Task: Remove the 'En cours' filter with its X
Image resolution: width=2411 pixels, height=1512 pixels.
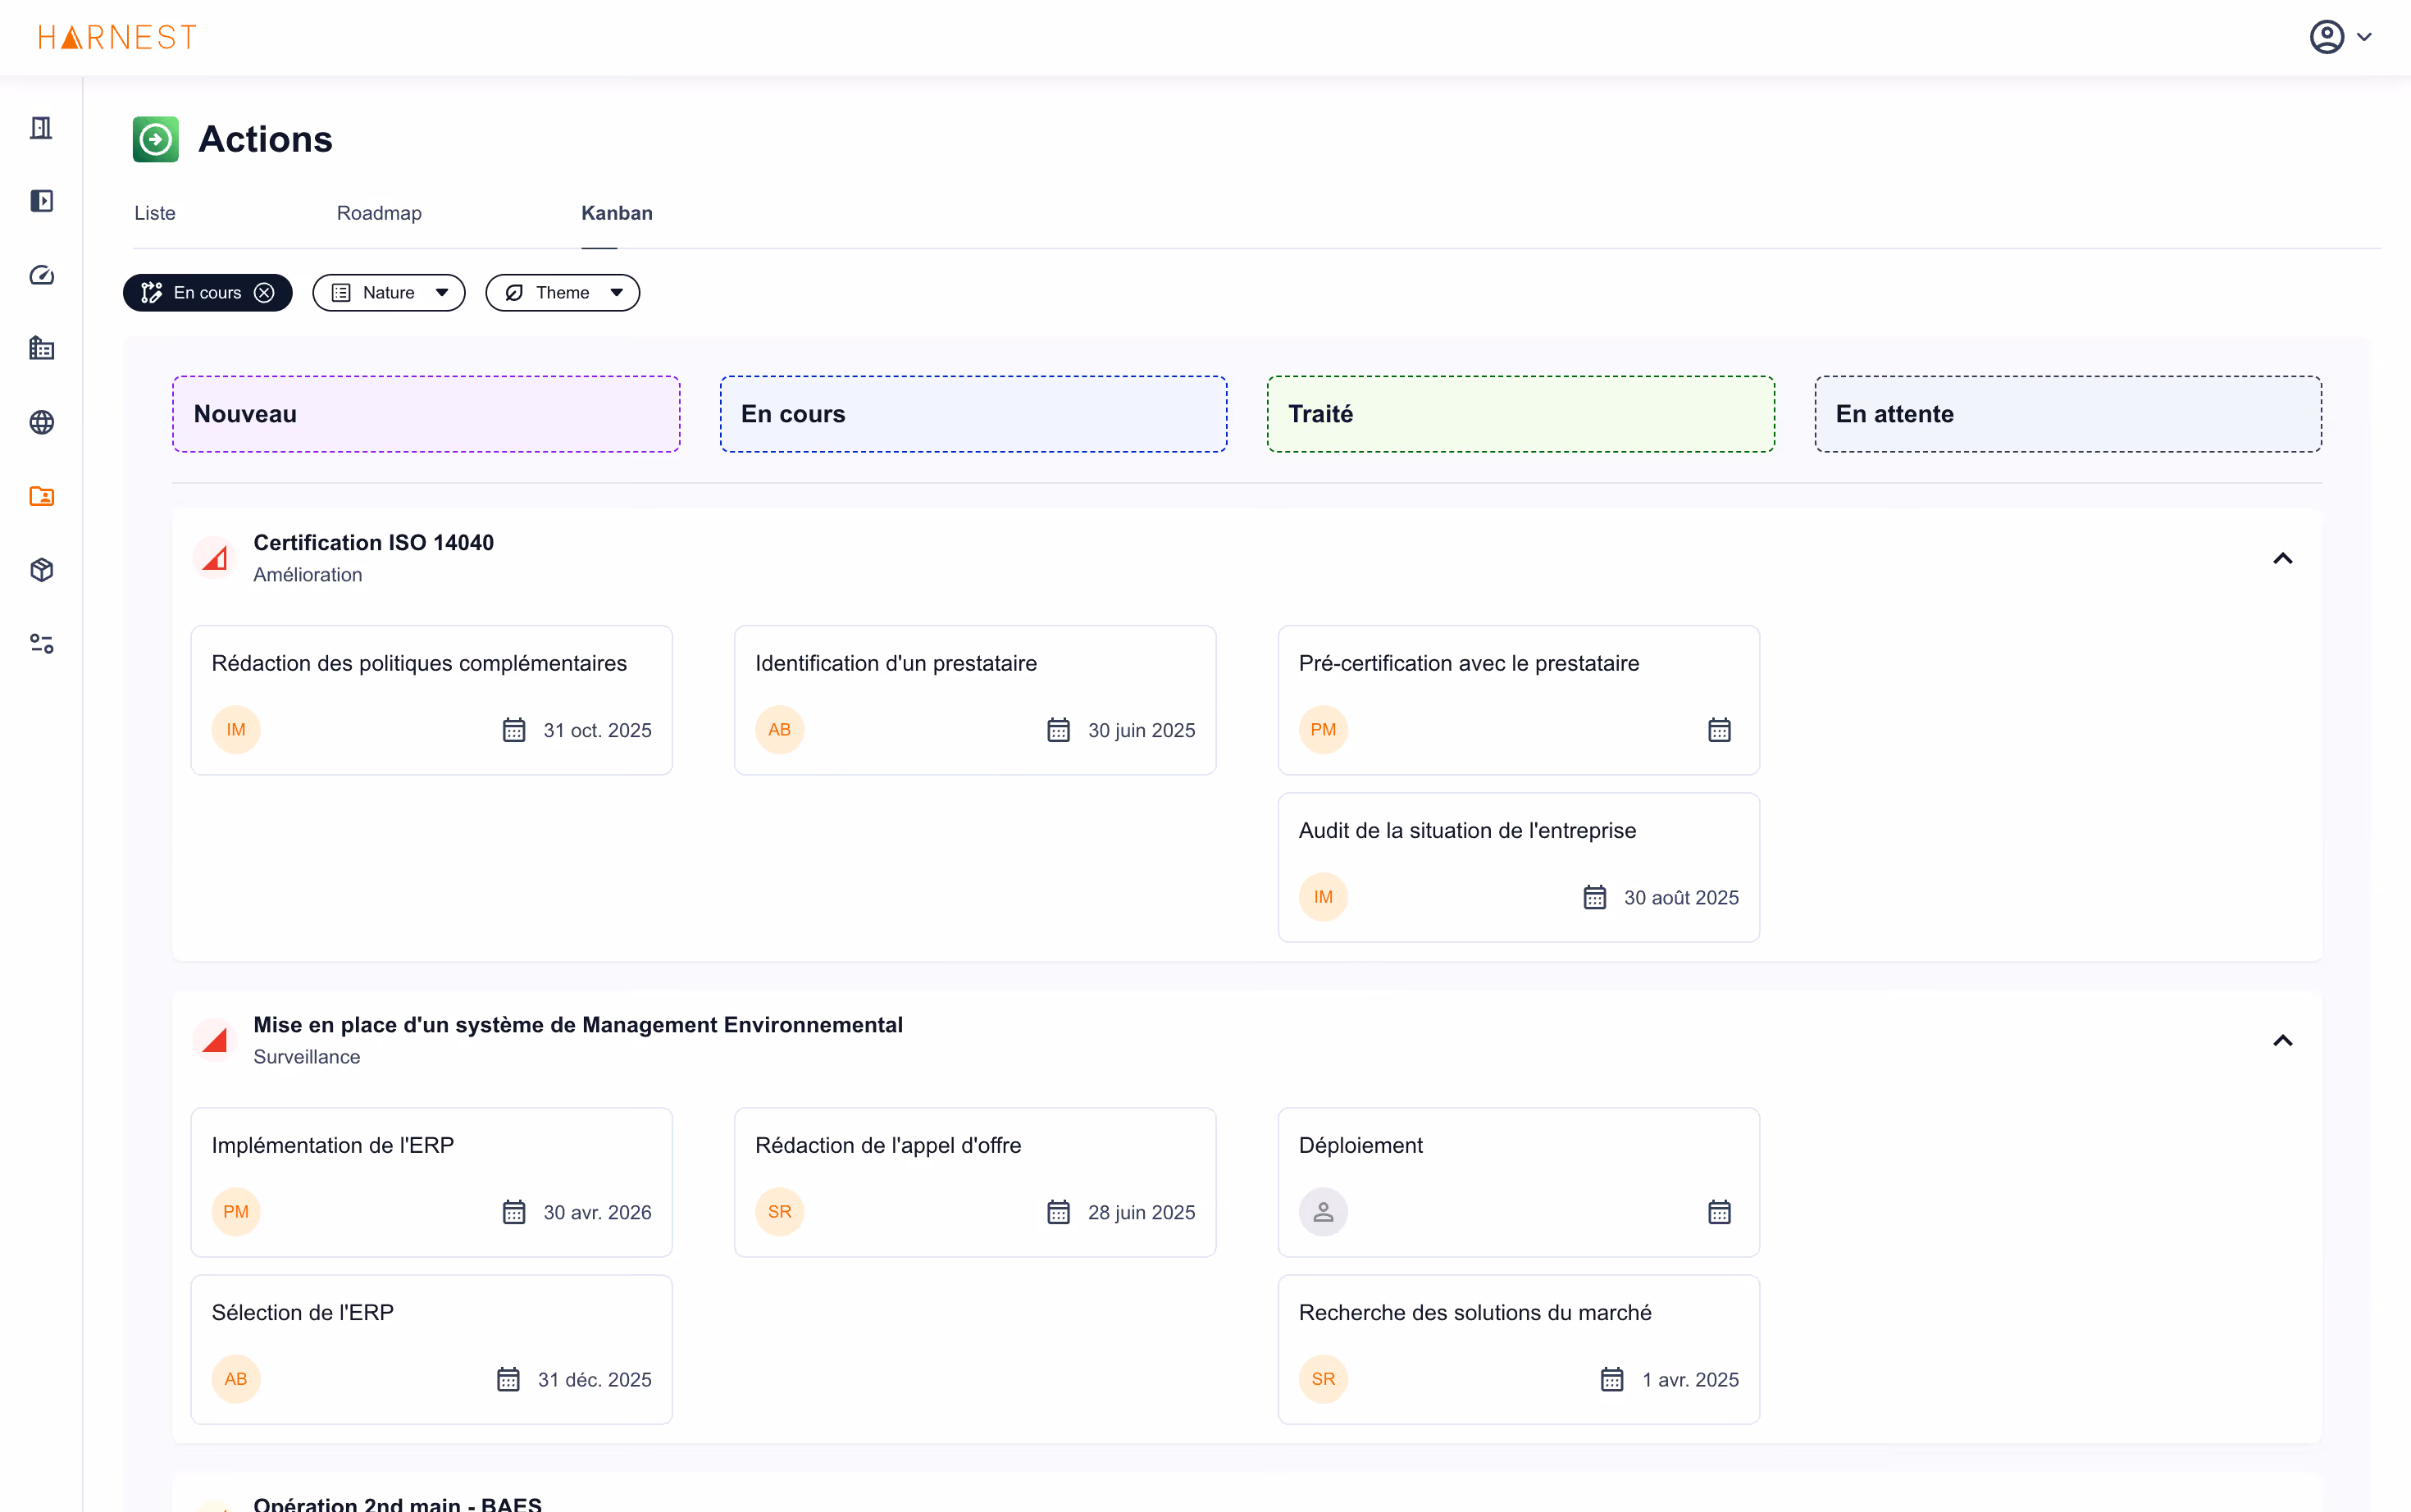Action: coord(264,292)
